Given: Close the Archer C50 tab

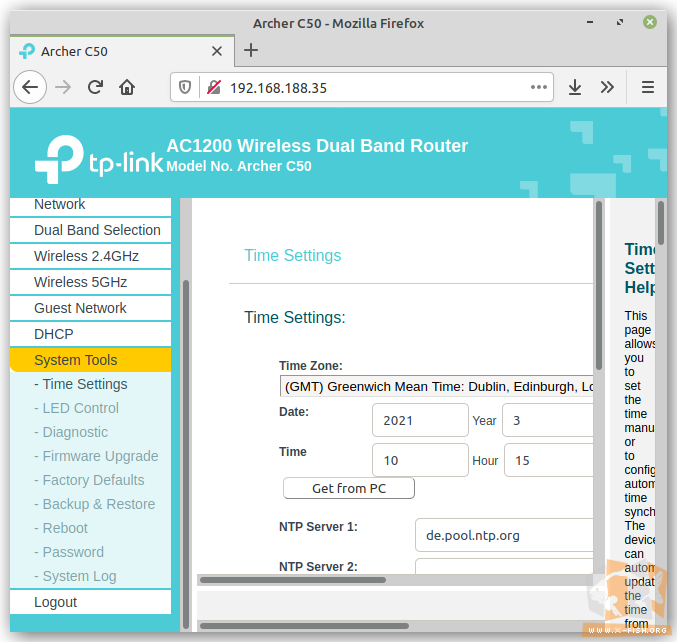Looking at the screenshot, I should coord(217,51).
